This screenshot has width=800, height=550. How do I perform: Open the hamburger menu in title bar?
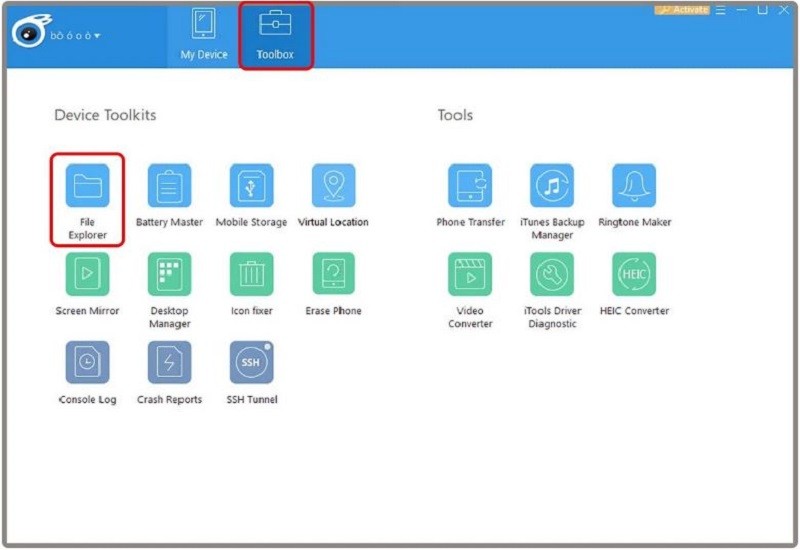click(x=720, y=10)
